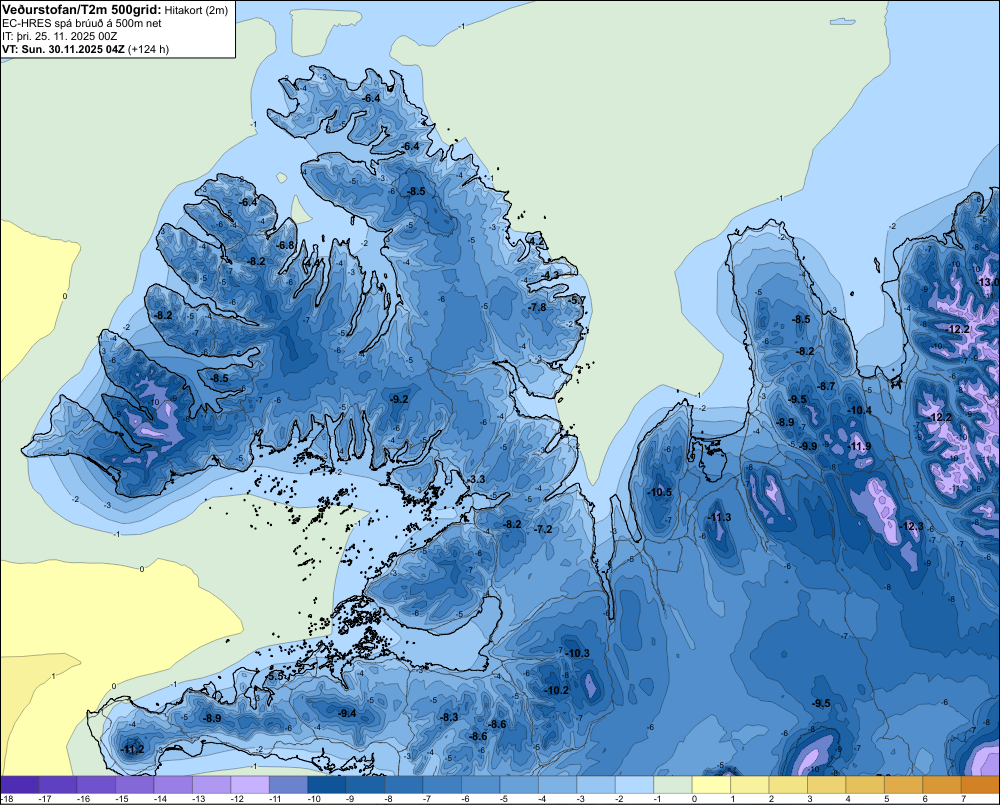Select the -11.3 temperature value
Viewport: 1000px width, 805px height.
click(720, 517)
